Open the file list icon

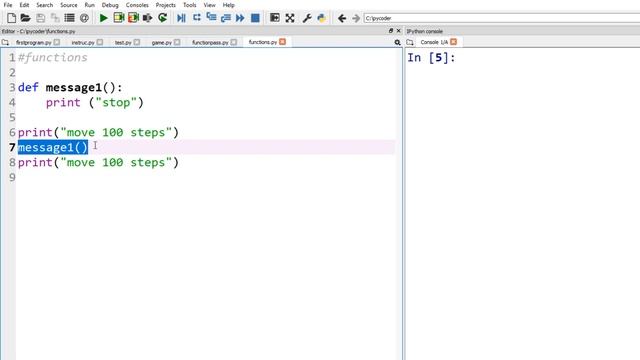tap(69, 18)
